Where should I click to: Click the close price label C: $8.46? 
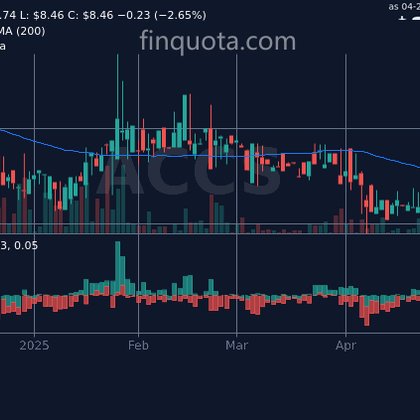(x=90, y=15)
